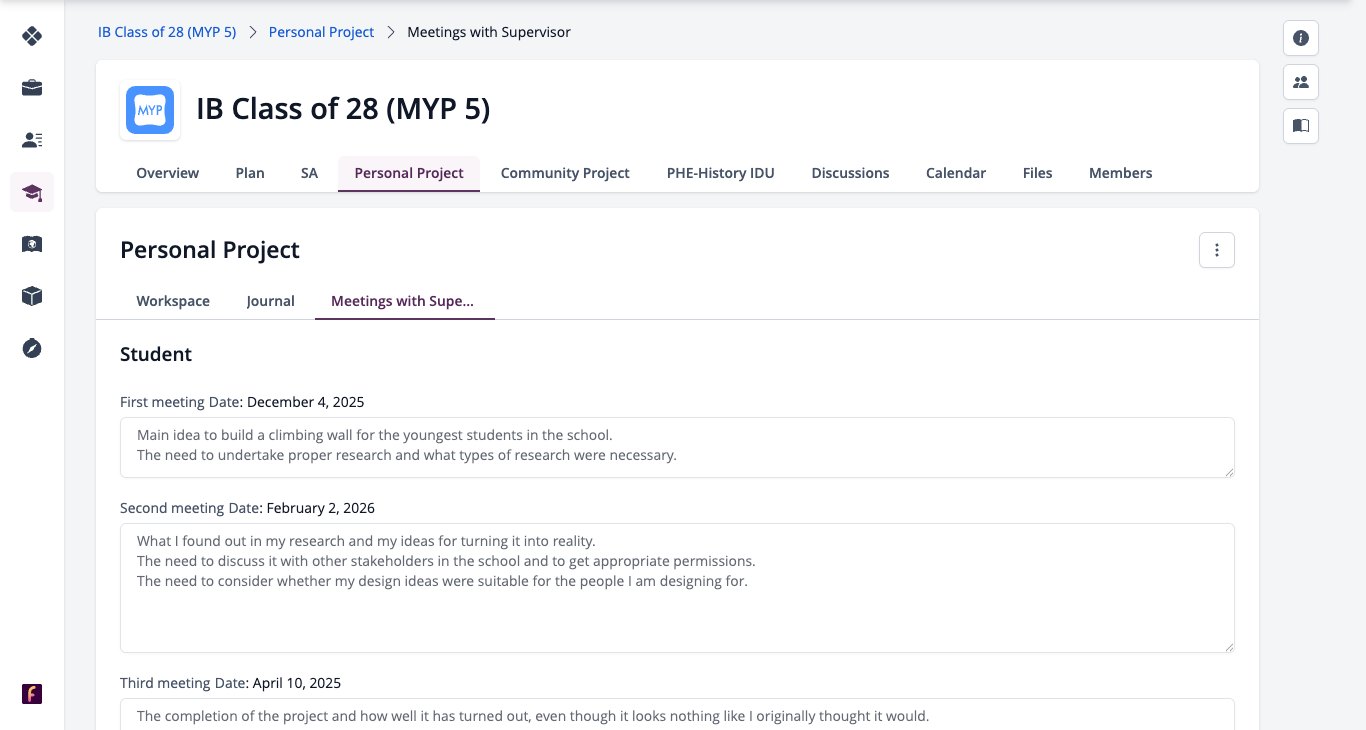Select the Meetings with Supe... sub-tab
The height and width of the screenshot is (730, 1366).
403,301
